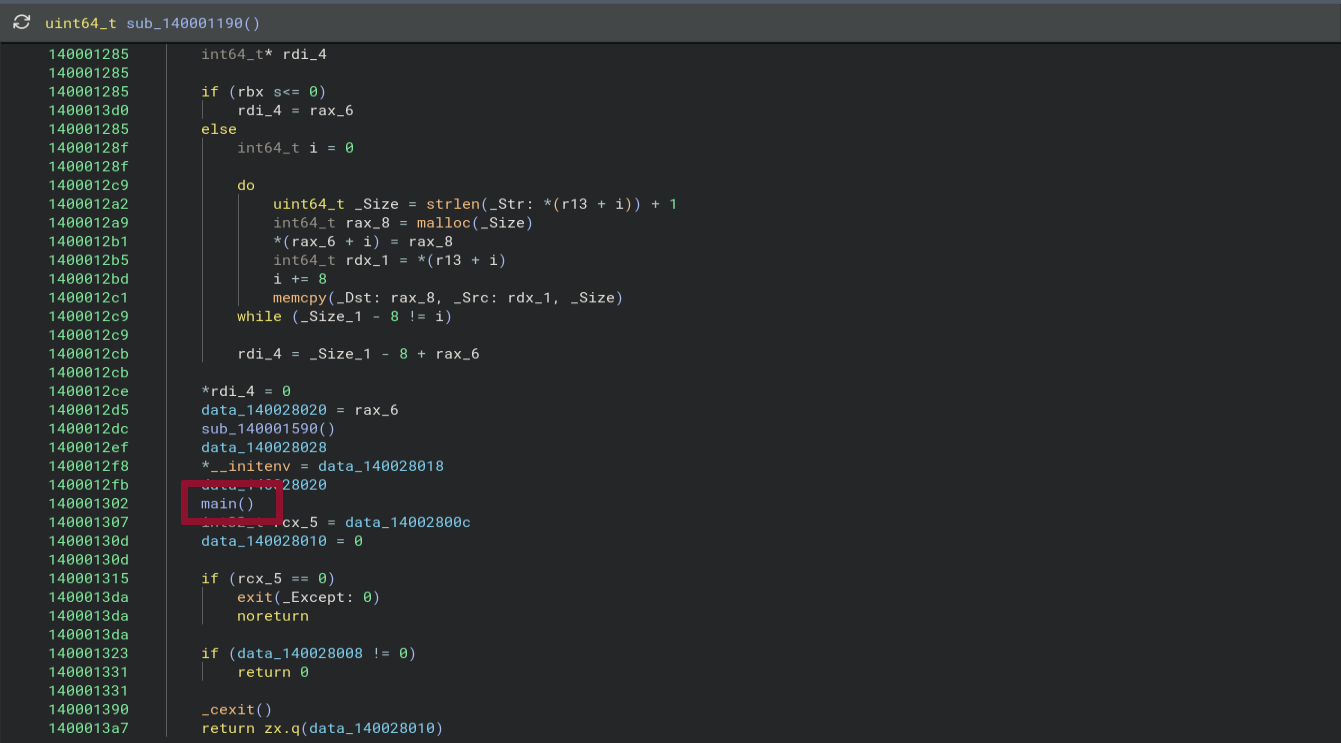The width and height of the screenshot is (1341, 743).
Task: Click the 'int64_t i = 0' declaration
Action: [x=295, y=148]
